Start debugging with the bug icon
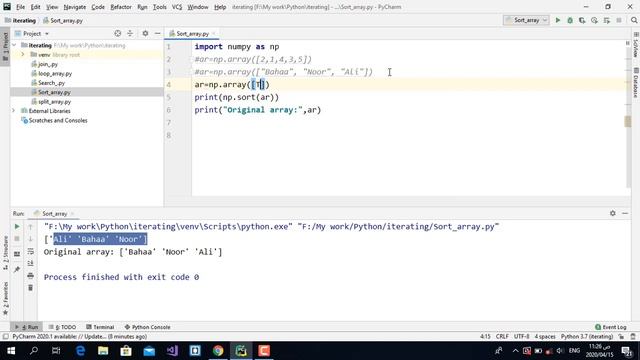The width and height of the screenshot is (640, 360). pos(570,20)
